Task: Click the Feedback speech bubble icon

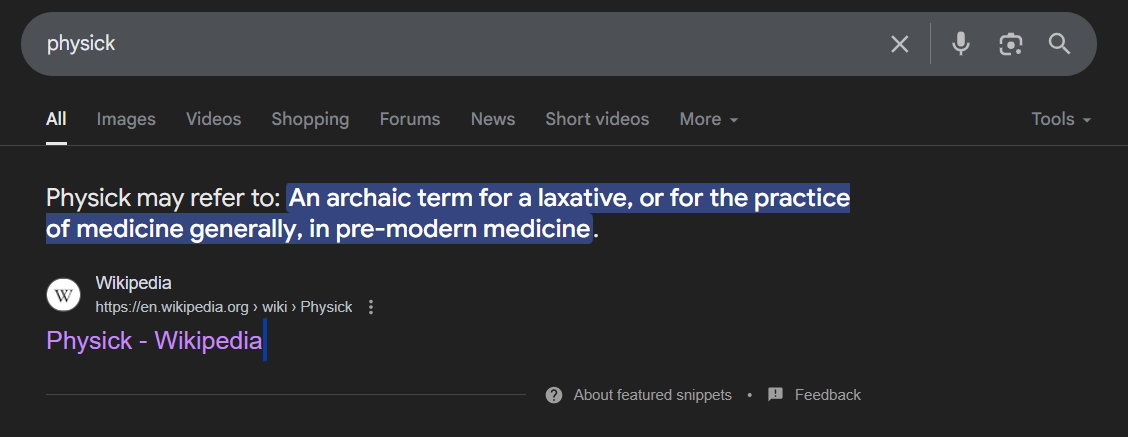Action: (776, 395)
